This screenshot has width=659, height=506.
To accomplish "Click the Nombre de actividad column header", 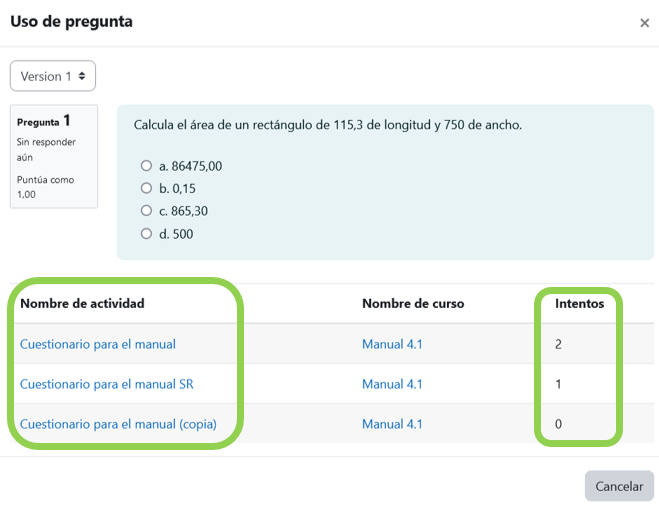I will (x=82, y=303).
